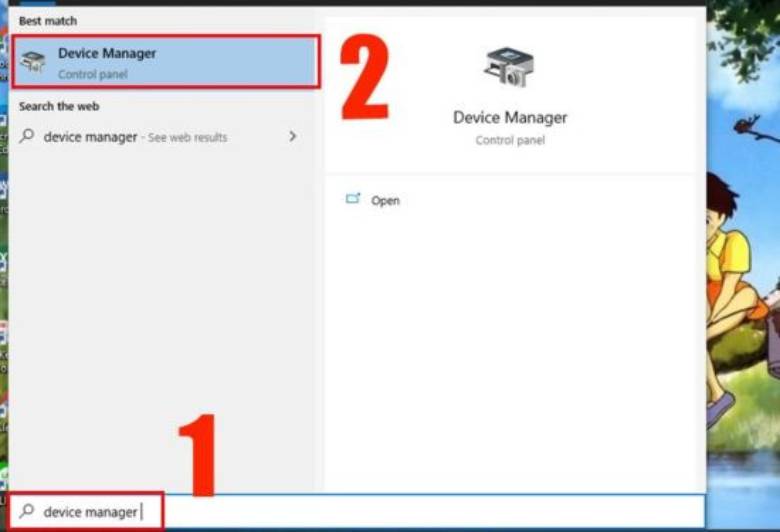Click the "Best match" section header
Image resolution: width=780 pixels, height=532 pixels.
(47, 20)
